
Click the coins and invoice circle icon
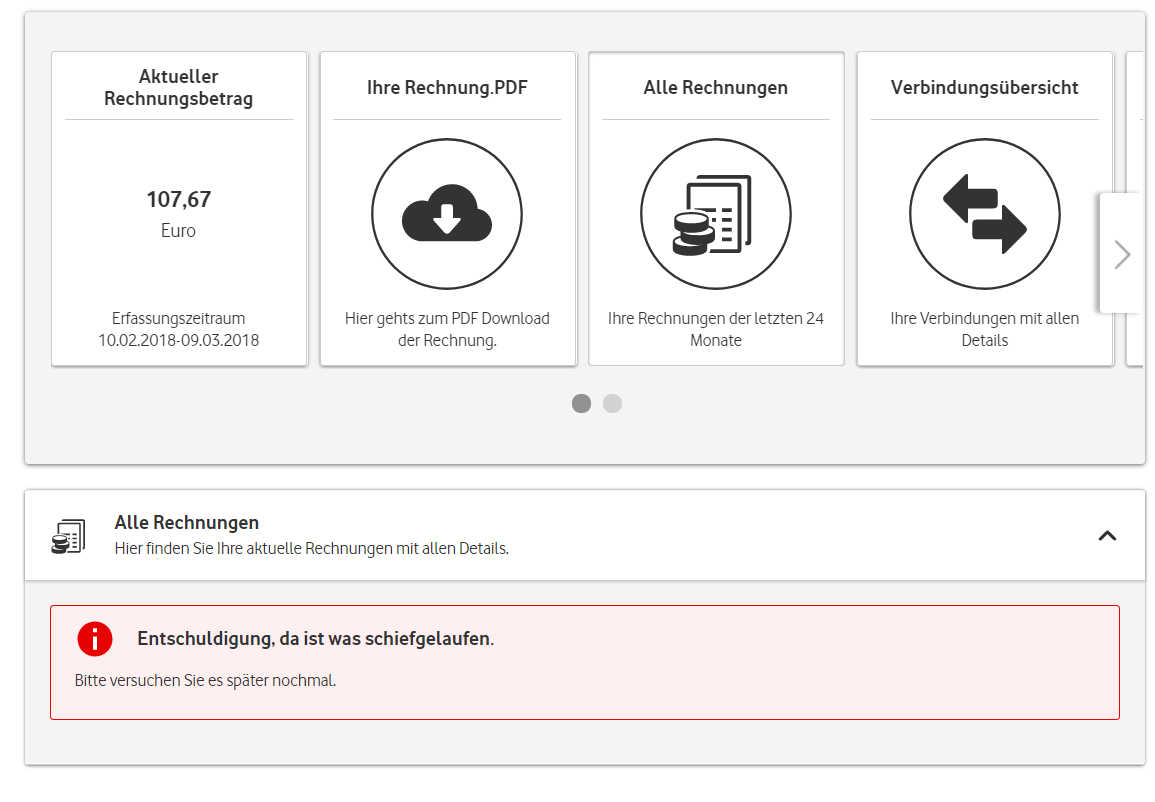click(715, 214)
